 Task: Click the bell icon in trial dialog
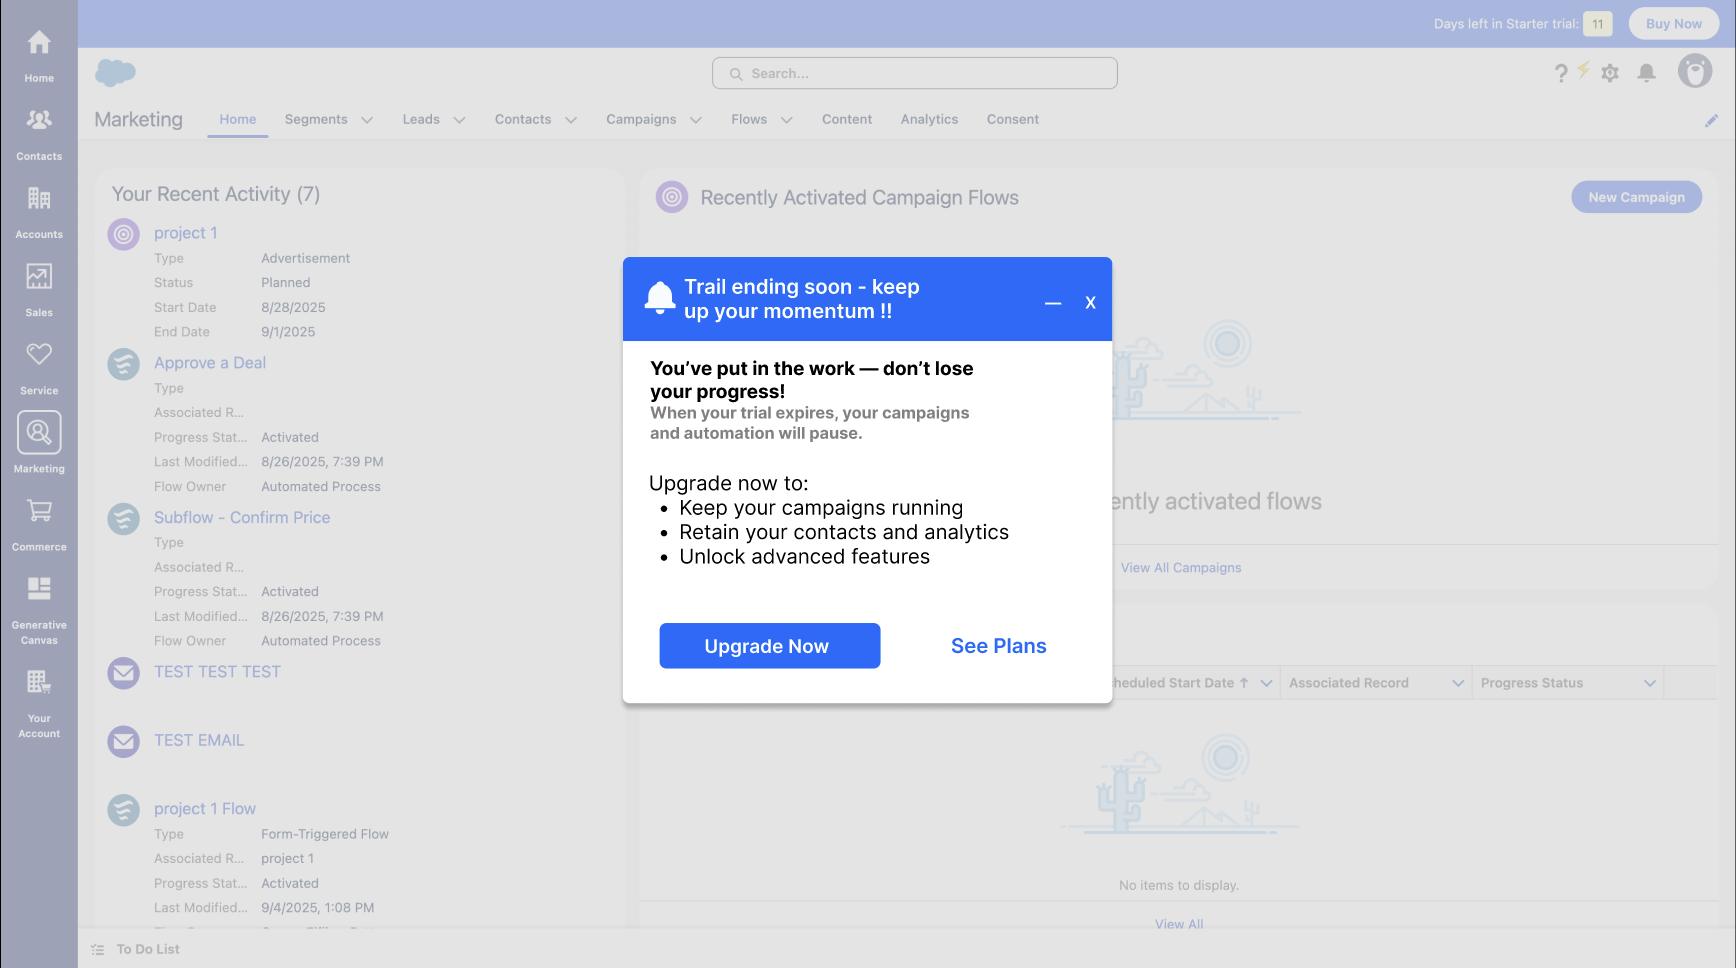660,298
